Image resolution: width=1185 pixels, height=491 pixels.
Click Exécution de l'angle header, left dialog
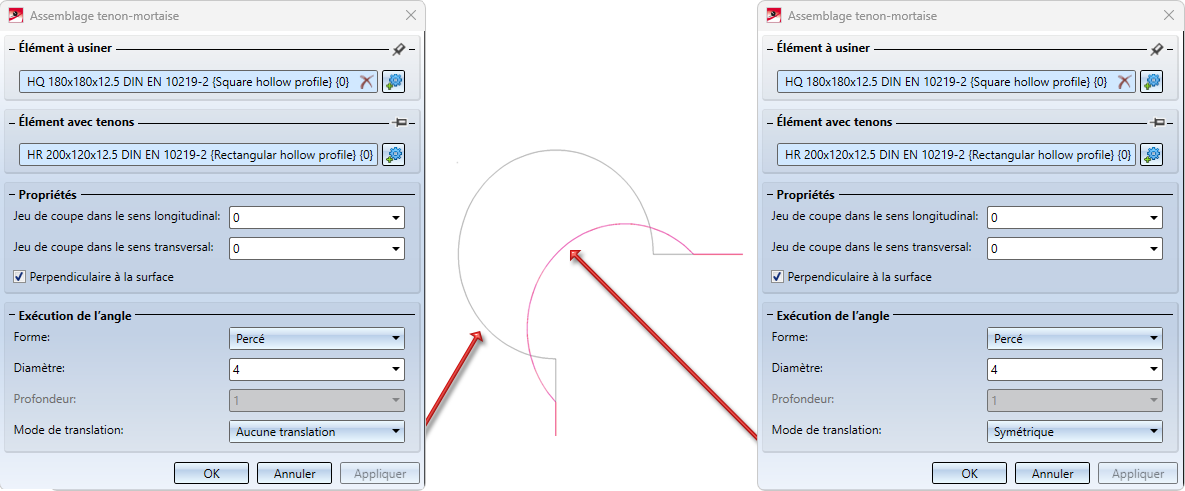[x=73, y=314]
